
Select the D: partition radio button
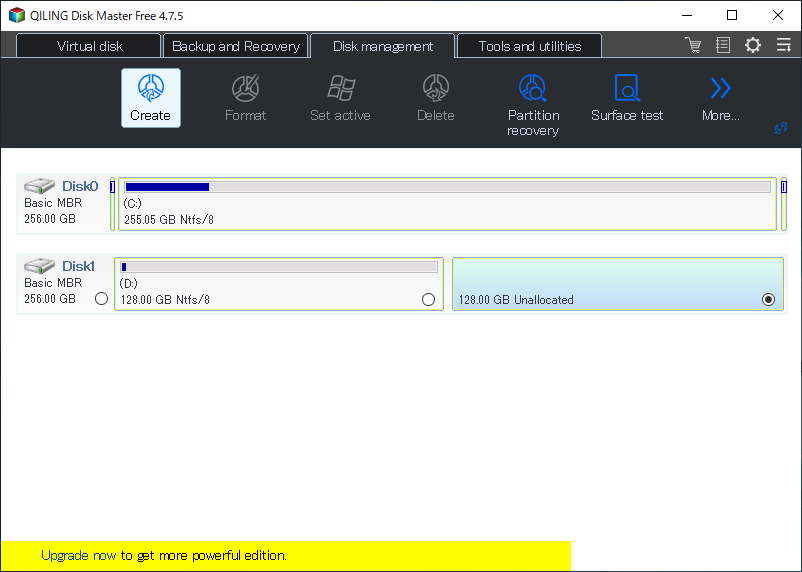tap(429, 300)
